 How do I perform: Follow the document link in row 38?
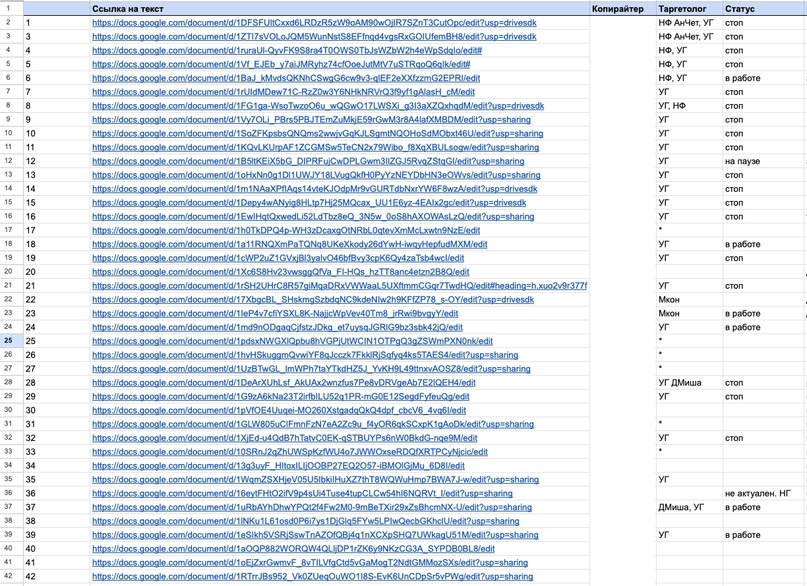(305, 521)
